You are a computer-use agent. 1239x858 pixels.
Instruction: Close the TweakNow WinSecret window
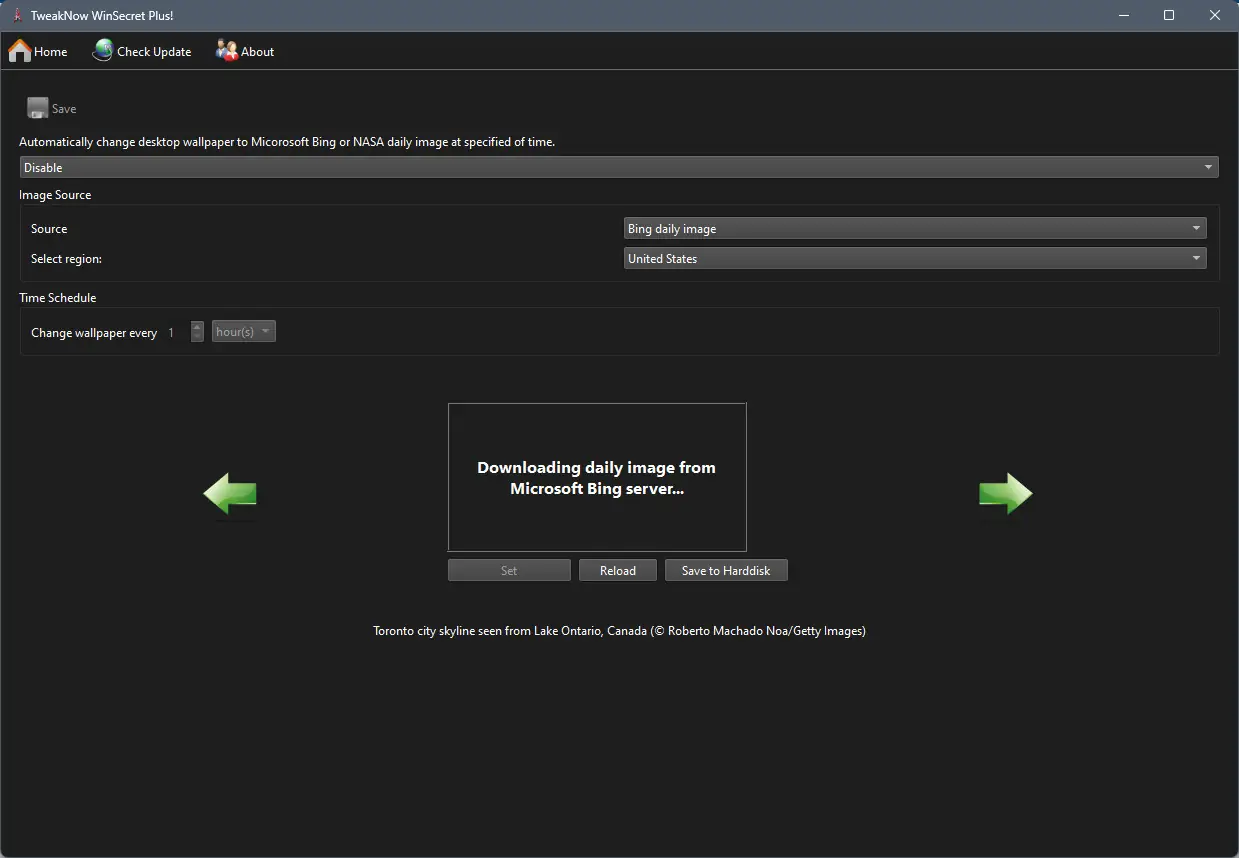(1215, 15)
